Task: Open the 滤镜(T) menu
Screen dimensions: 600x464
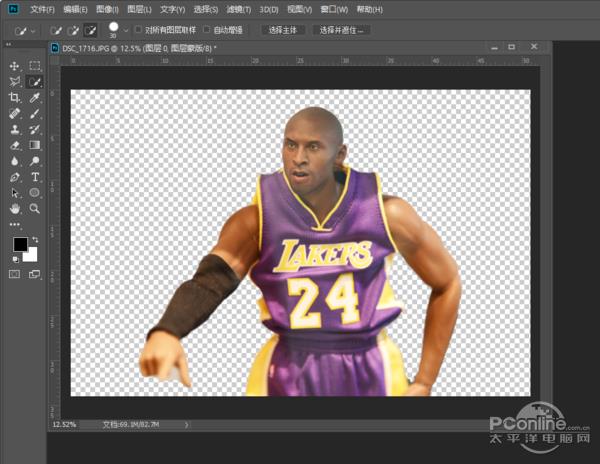Action: 239,9
